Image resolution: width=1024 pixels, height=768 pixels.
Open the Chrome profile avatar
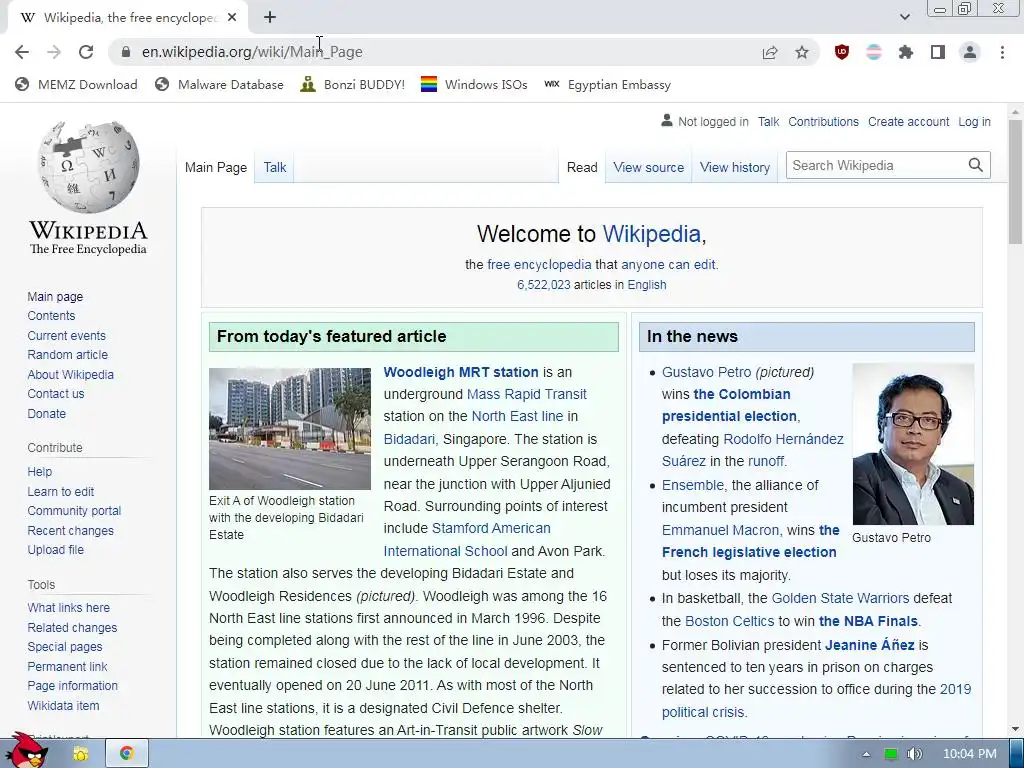[x=970, y=52]
